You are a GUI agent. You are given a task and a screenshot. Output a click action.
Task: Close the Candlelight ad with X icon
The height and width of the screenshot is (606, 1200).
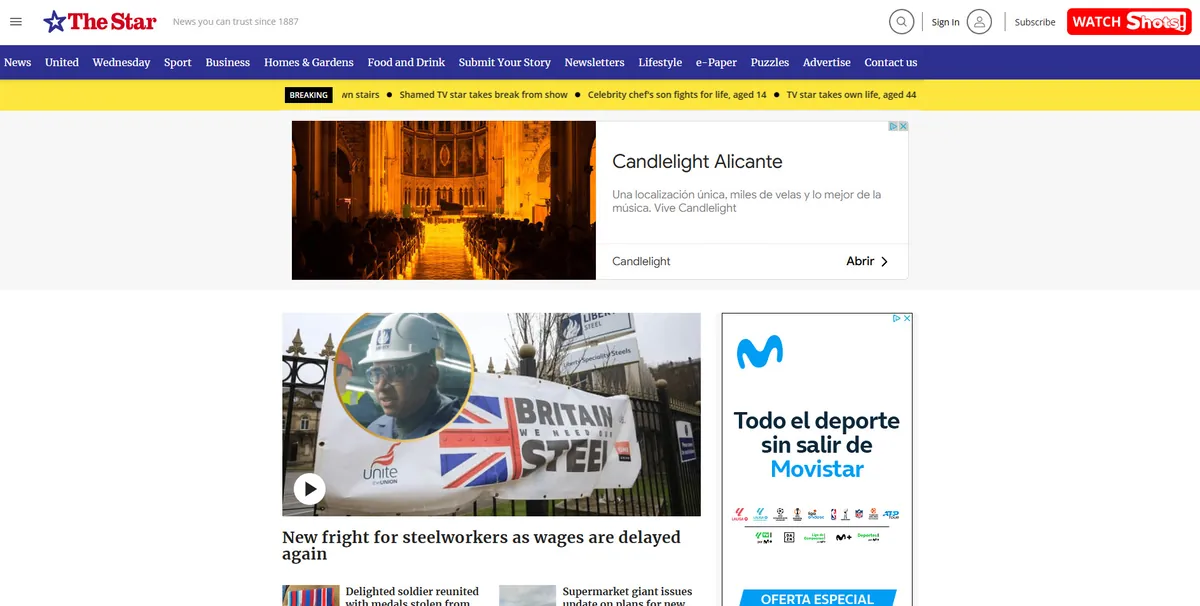(x=903, y=126)
